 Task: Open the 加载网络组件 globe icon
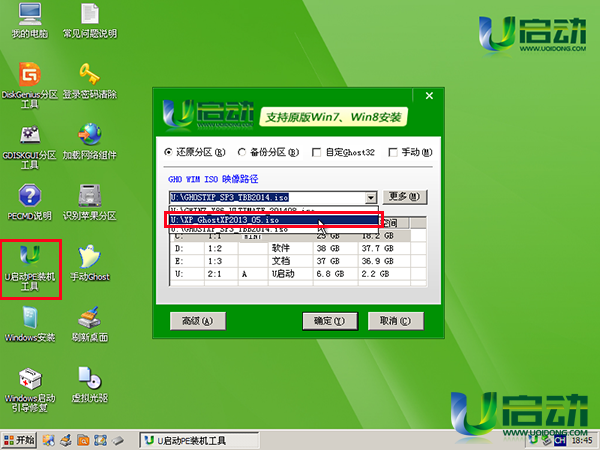pos(90,142)
